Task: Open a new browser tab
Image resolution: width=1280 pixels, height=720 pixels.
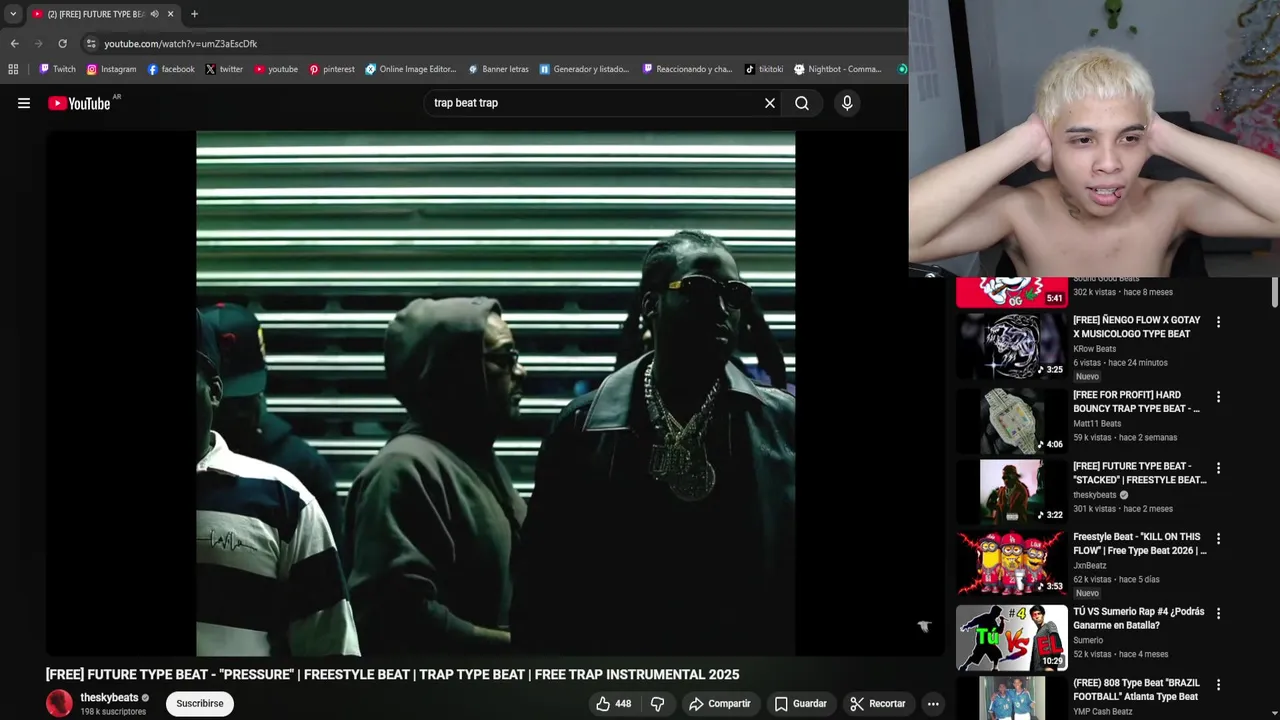Action: (194, 14)
